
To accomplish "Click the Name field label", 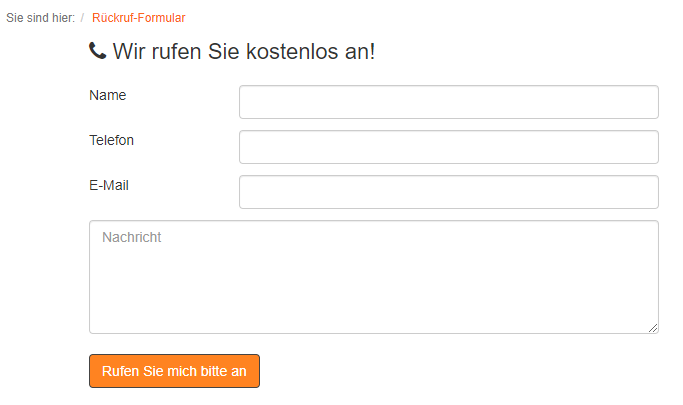I will [108, 95].
